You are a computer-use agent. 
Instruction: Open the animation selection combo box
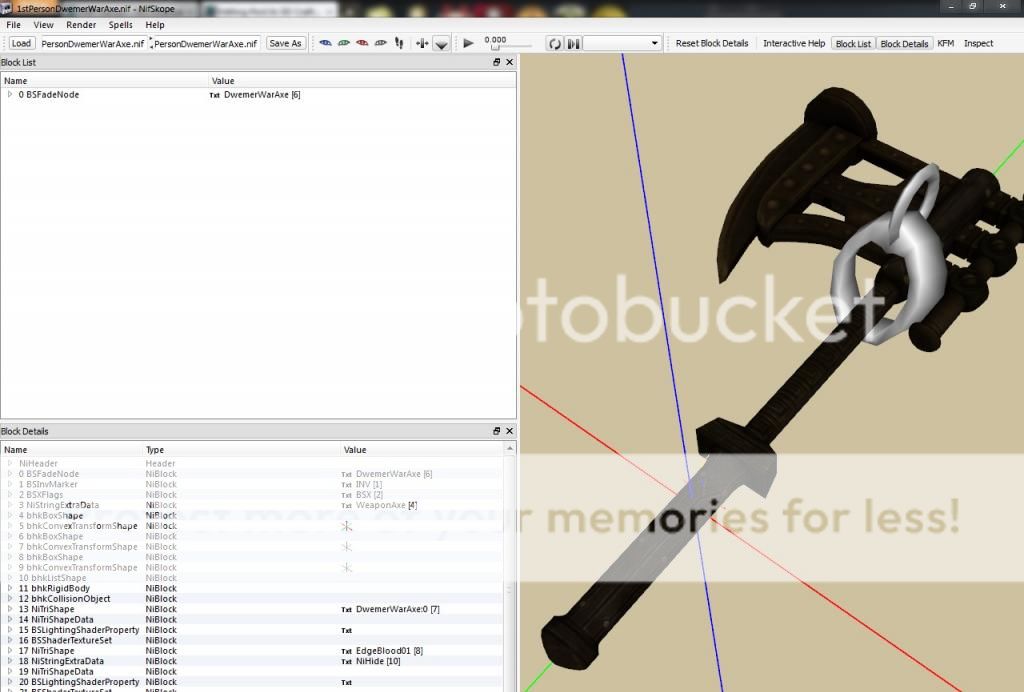click(x=622, y=44)
